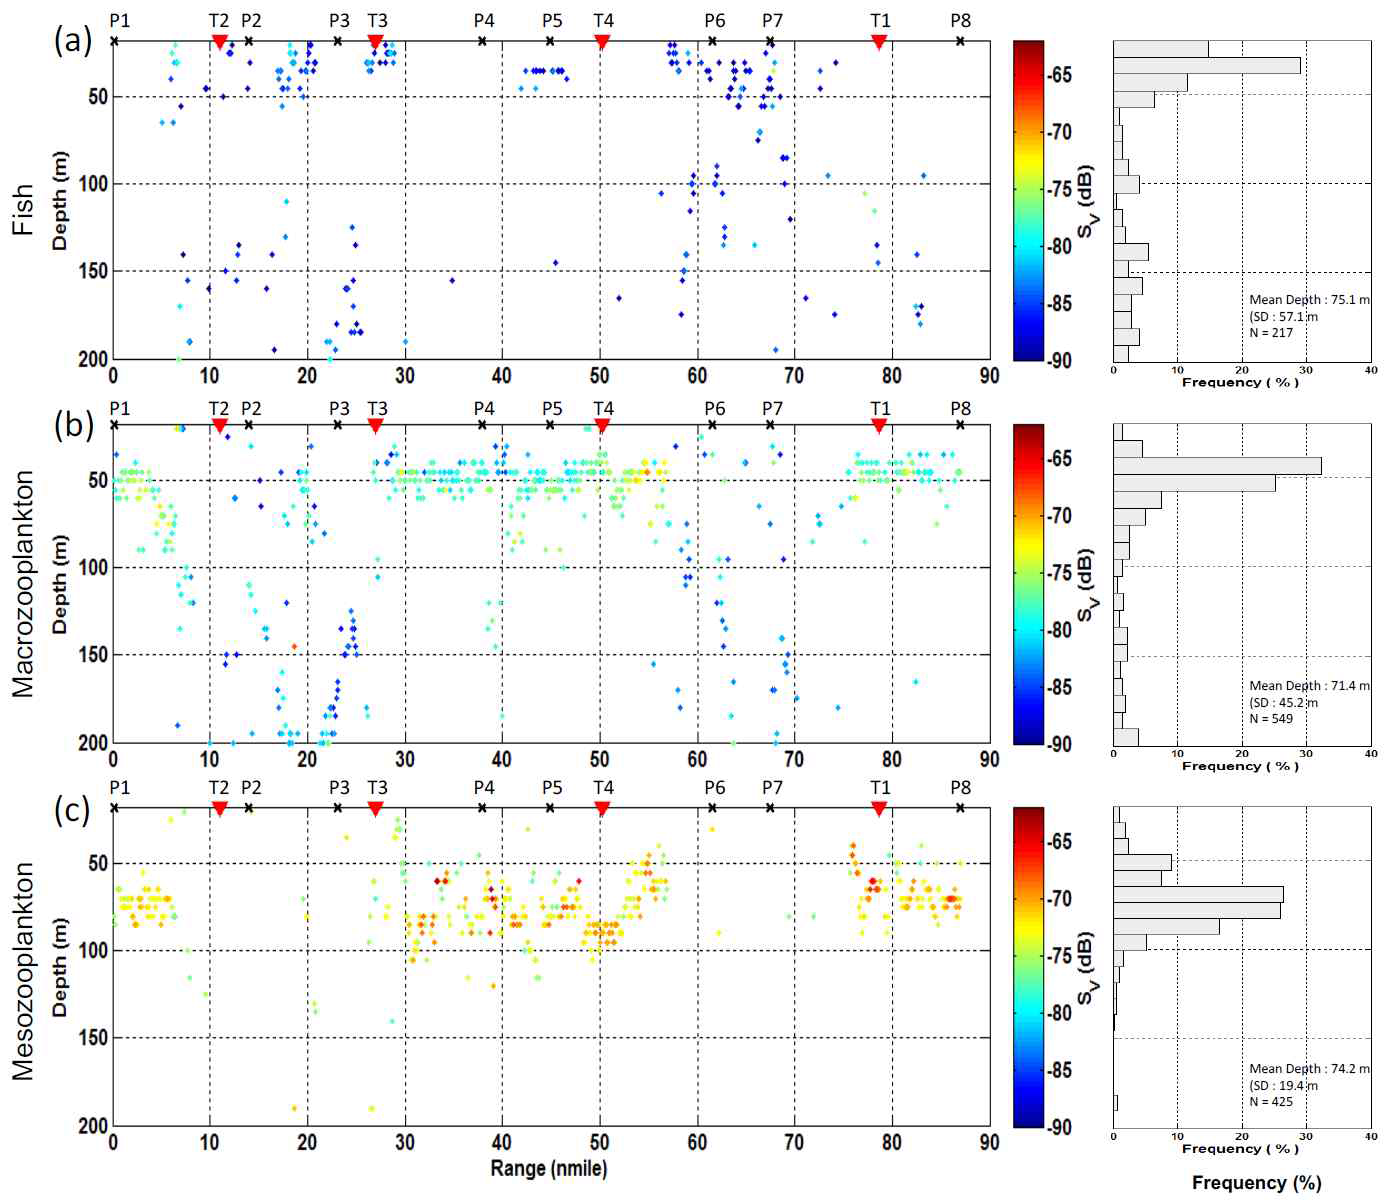
Task: Click the vertical 'Macrozooplankton' title
Action: pyautogui.click(x=22, y=584)
